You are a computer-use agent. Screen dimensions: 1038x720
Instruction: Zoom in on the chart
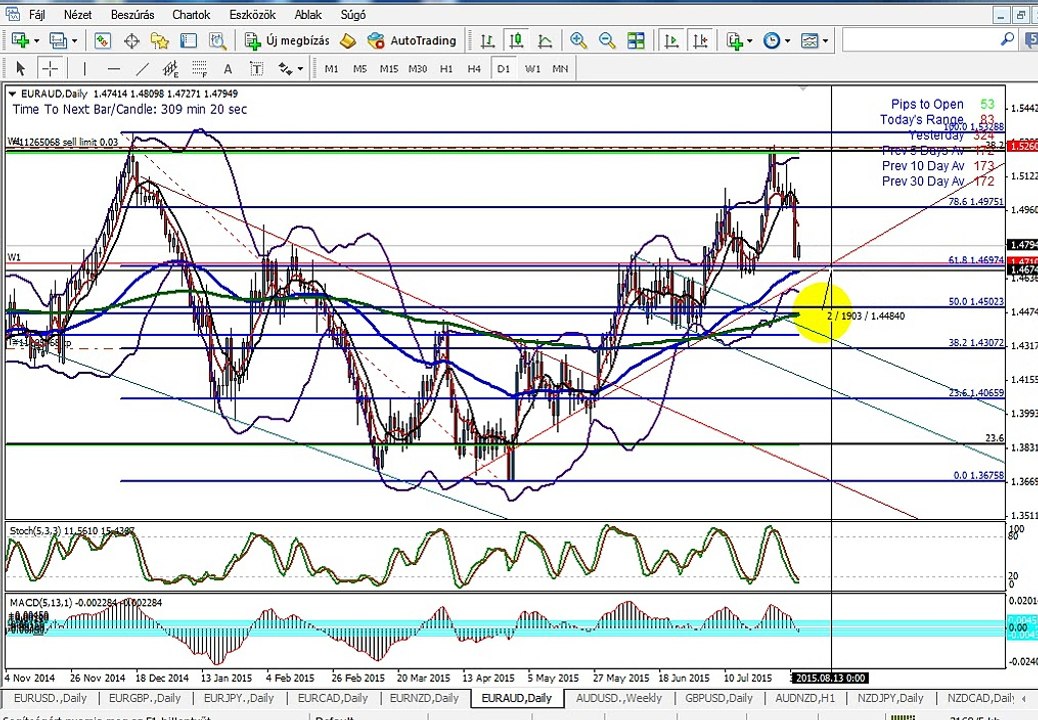click(579, 41)
